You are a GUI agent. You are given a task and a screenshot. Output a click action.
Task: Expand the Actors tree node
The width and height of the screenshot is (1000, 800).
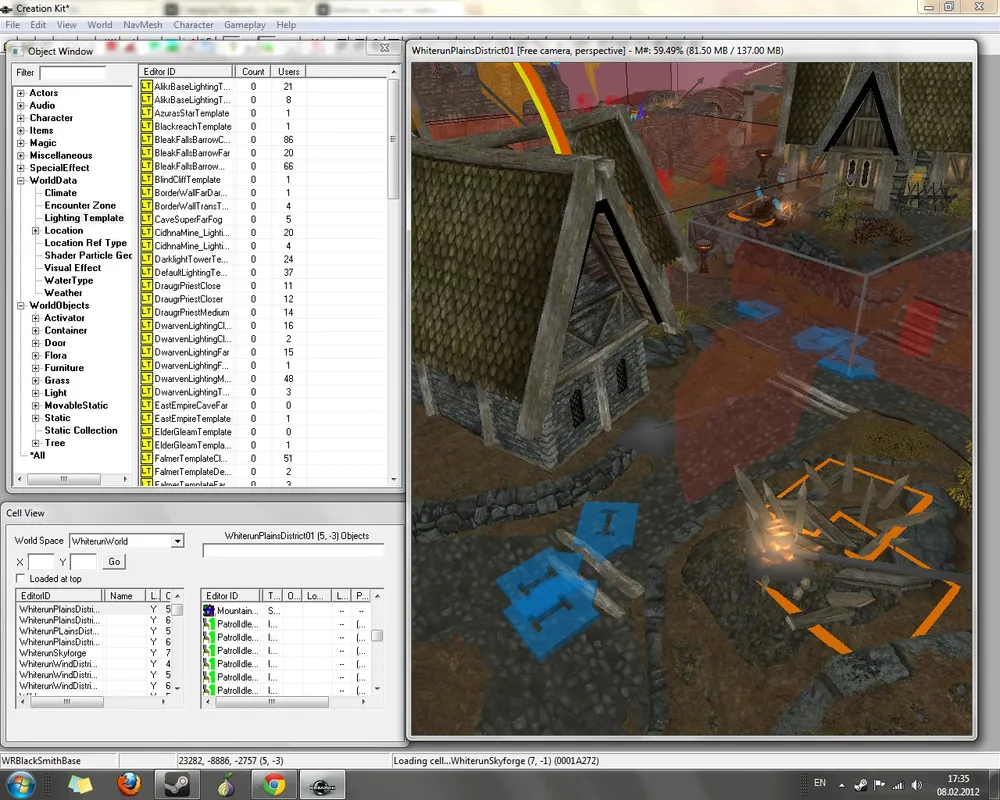[21, 93]
